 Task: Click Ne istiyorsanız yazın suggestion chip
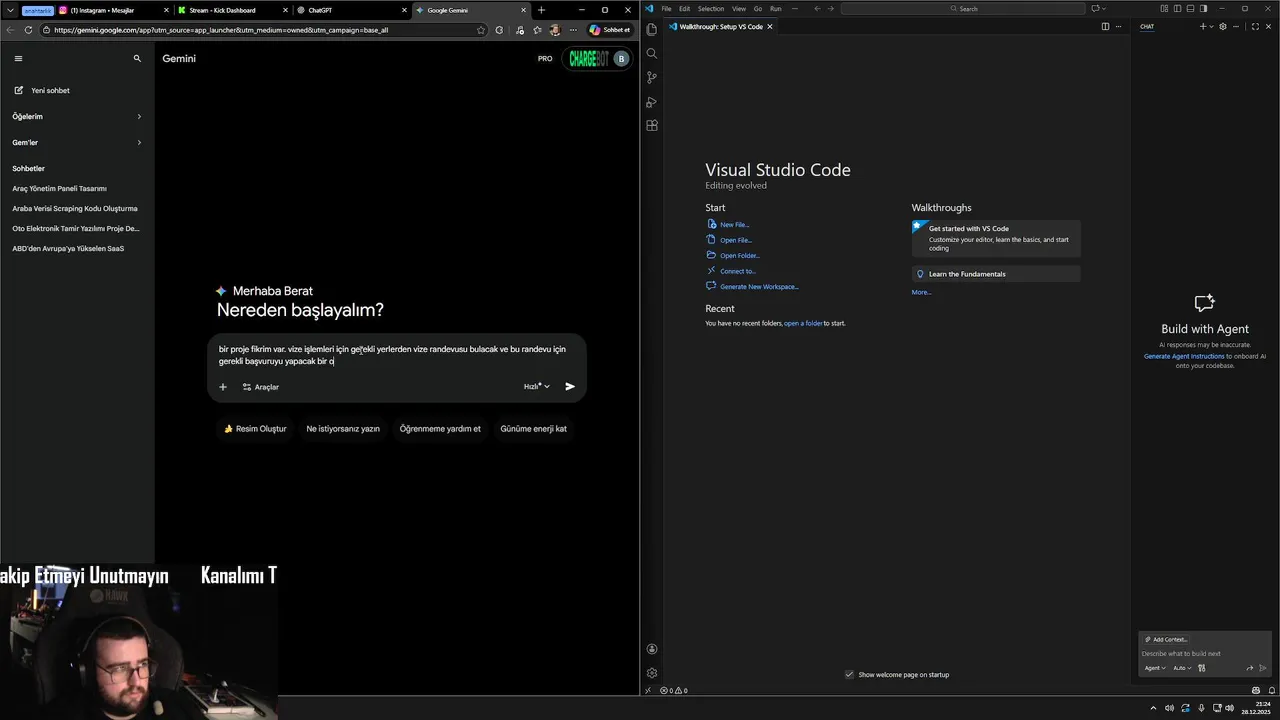(x=343, y=428)
